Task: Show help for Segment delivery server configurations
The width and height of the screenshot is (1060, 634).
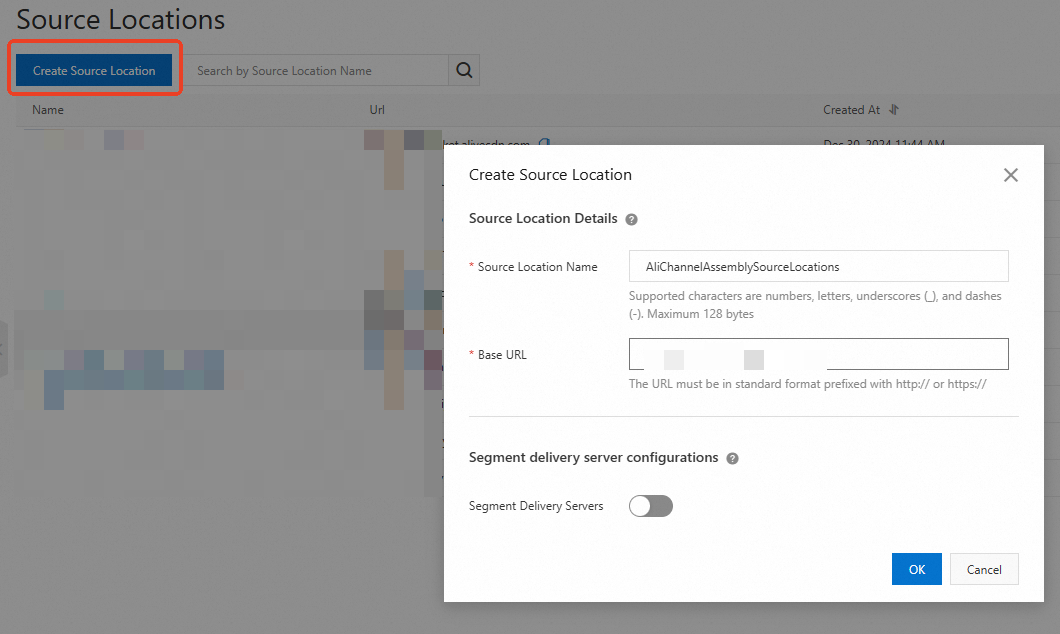Action: coord(733,458)
